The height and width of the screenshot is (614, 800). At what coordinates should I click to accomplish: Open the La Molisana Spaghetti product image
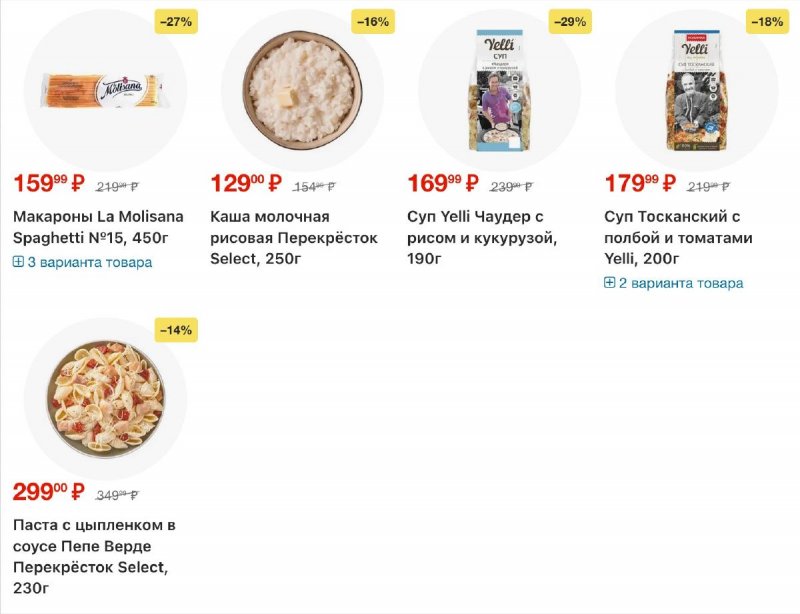click(x=105, y=90)
